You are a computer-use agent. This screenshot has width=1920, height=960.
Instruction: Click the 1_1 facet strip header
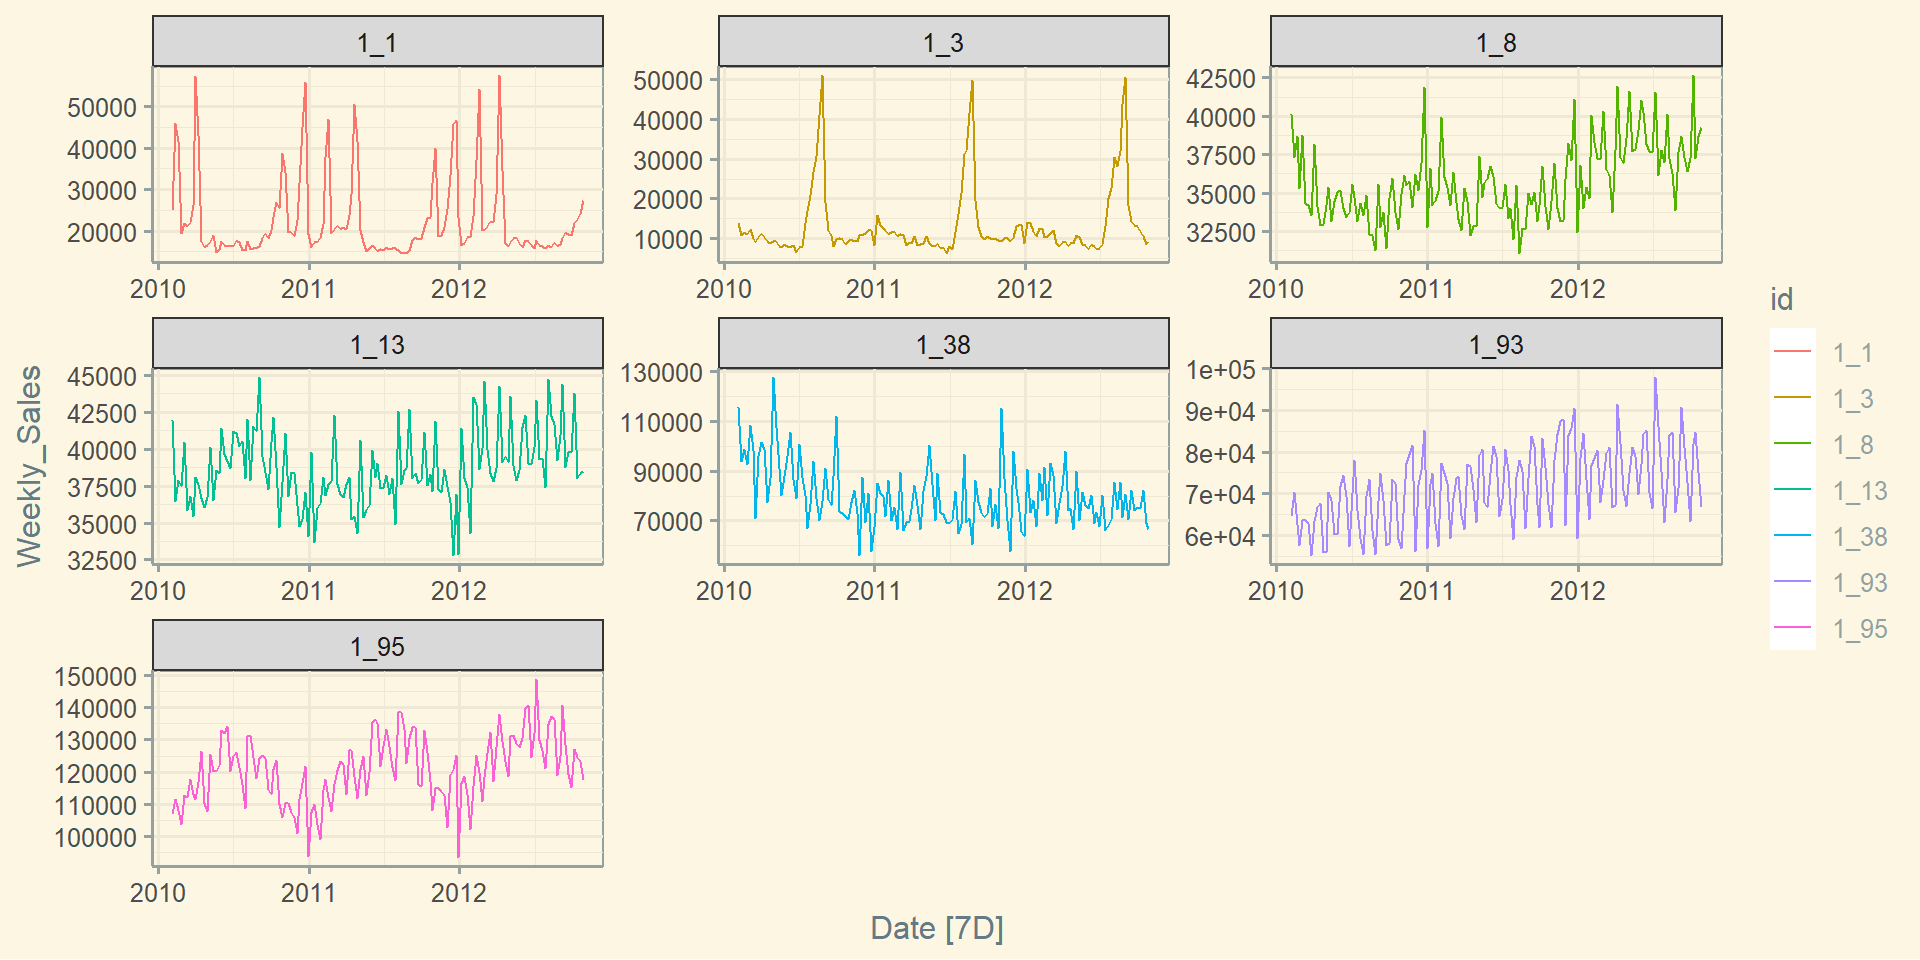point(377,42)
